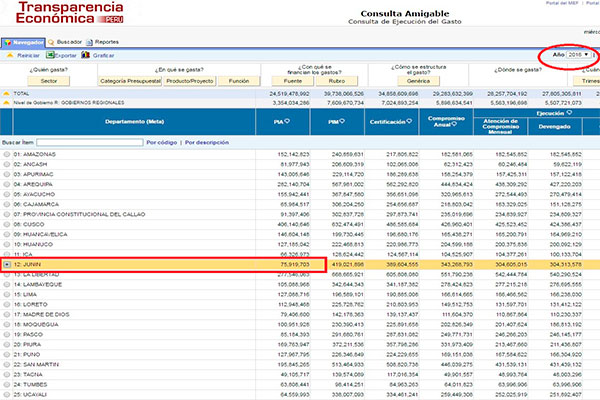This screenshot has width=600, height=400.
Task: Sort by the Ejecución header arrow
Action: click(569, 113)
